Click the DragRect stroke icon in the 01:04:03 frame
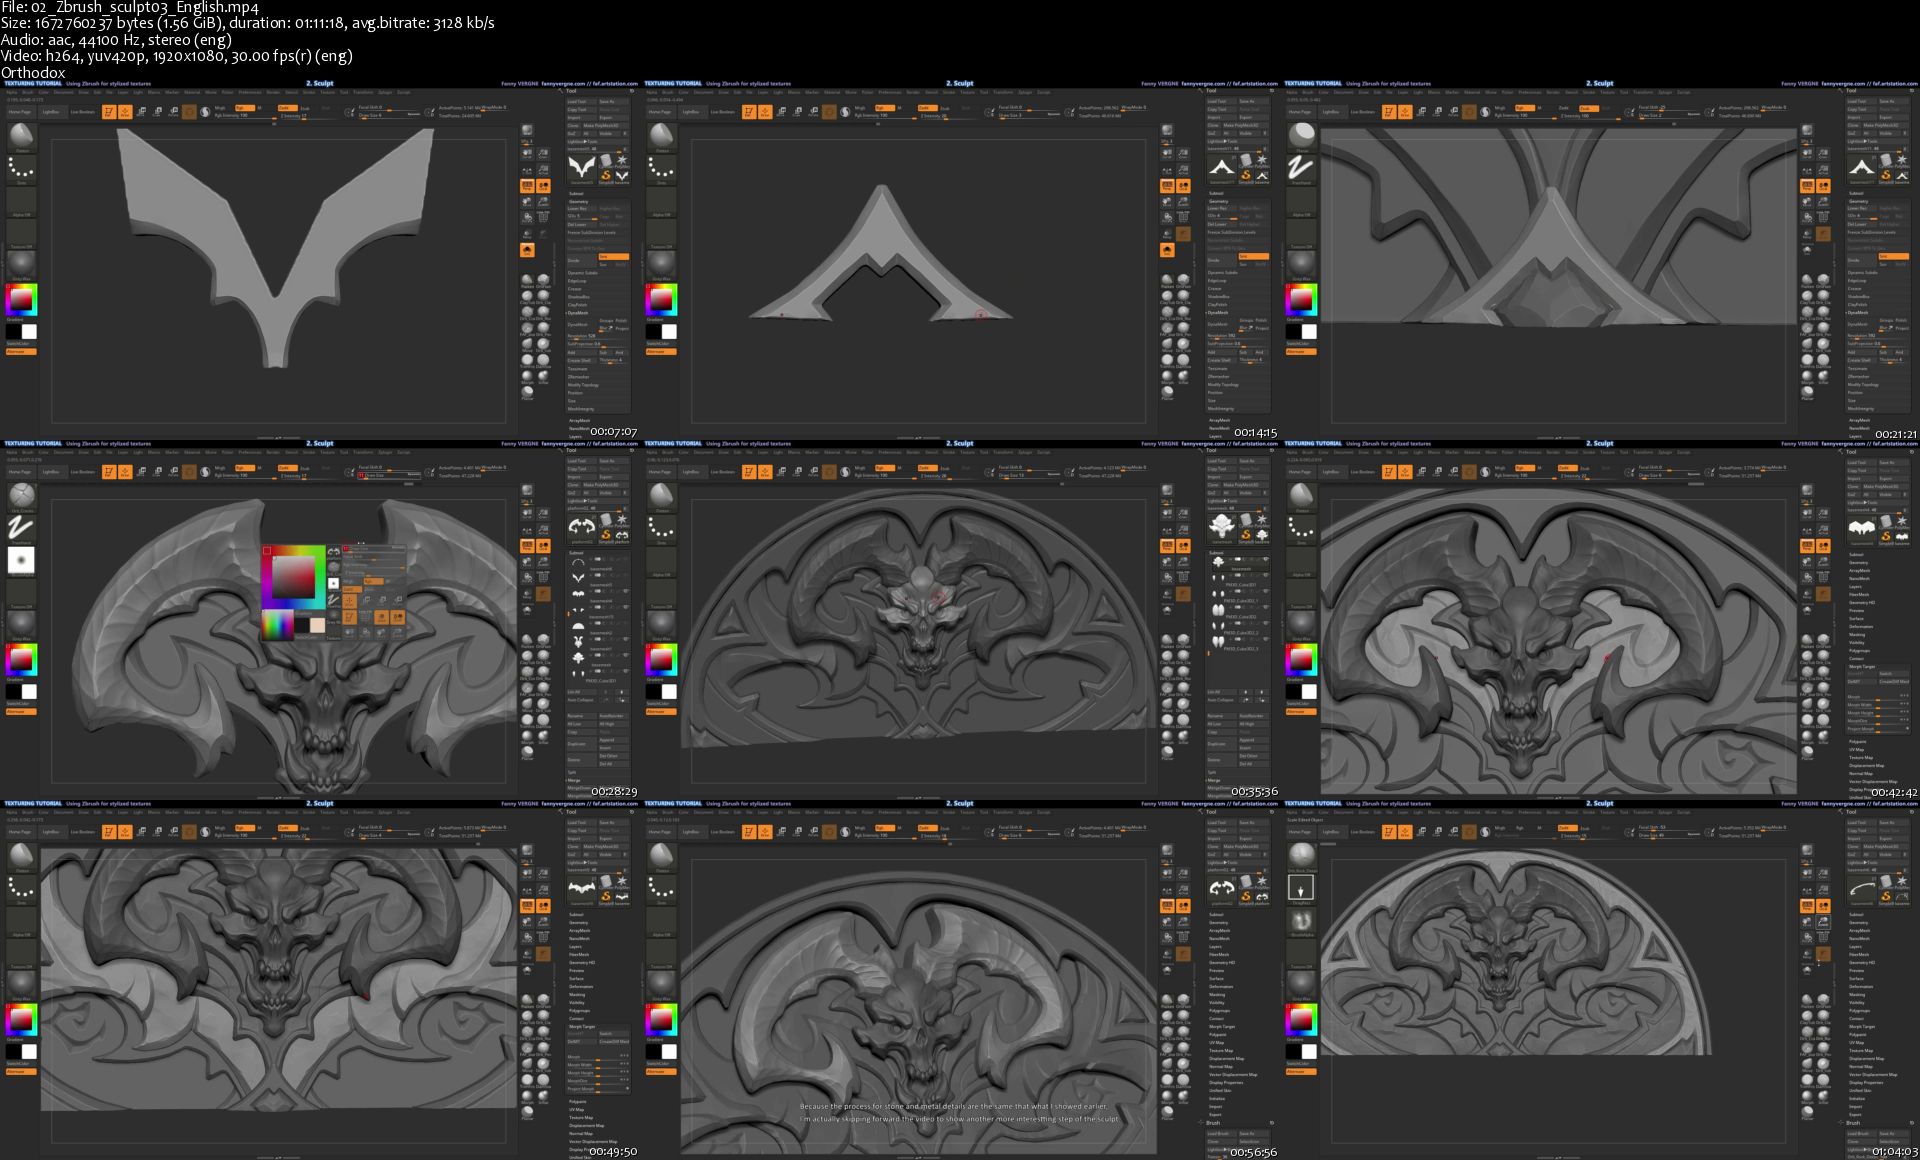Image resolution: width=1920 pixels, height=1160 pixels. (x=1301, y=887)
